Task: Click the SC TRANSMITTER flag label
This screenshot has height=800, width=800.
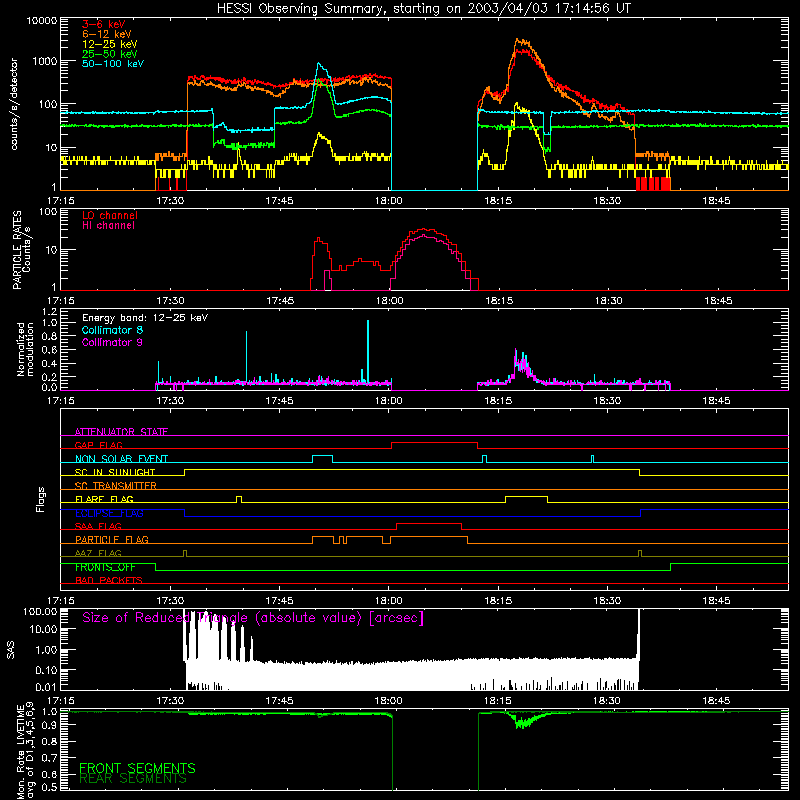Action: click(116, 485)
